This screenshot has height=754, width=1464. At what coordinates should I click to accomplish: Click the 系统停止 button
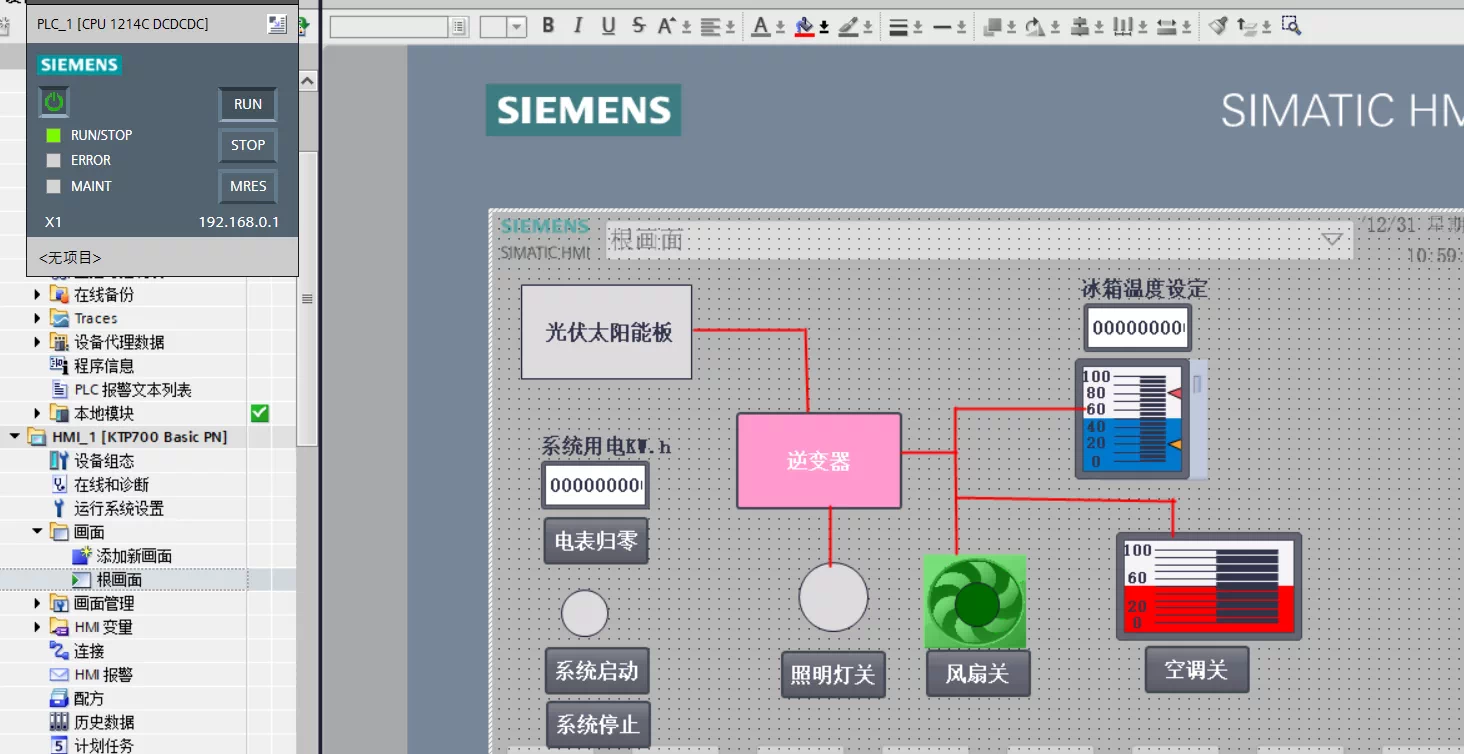pyautogui.click(x=598, y=724)
